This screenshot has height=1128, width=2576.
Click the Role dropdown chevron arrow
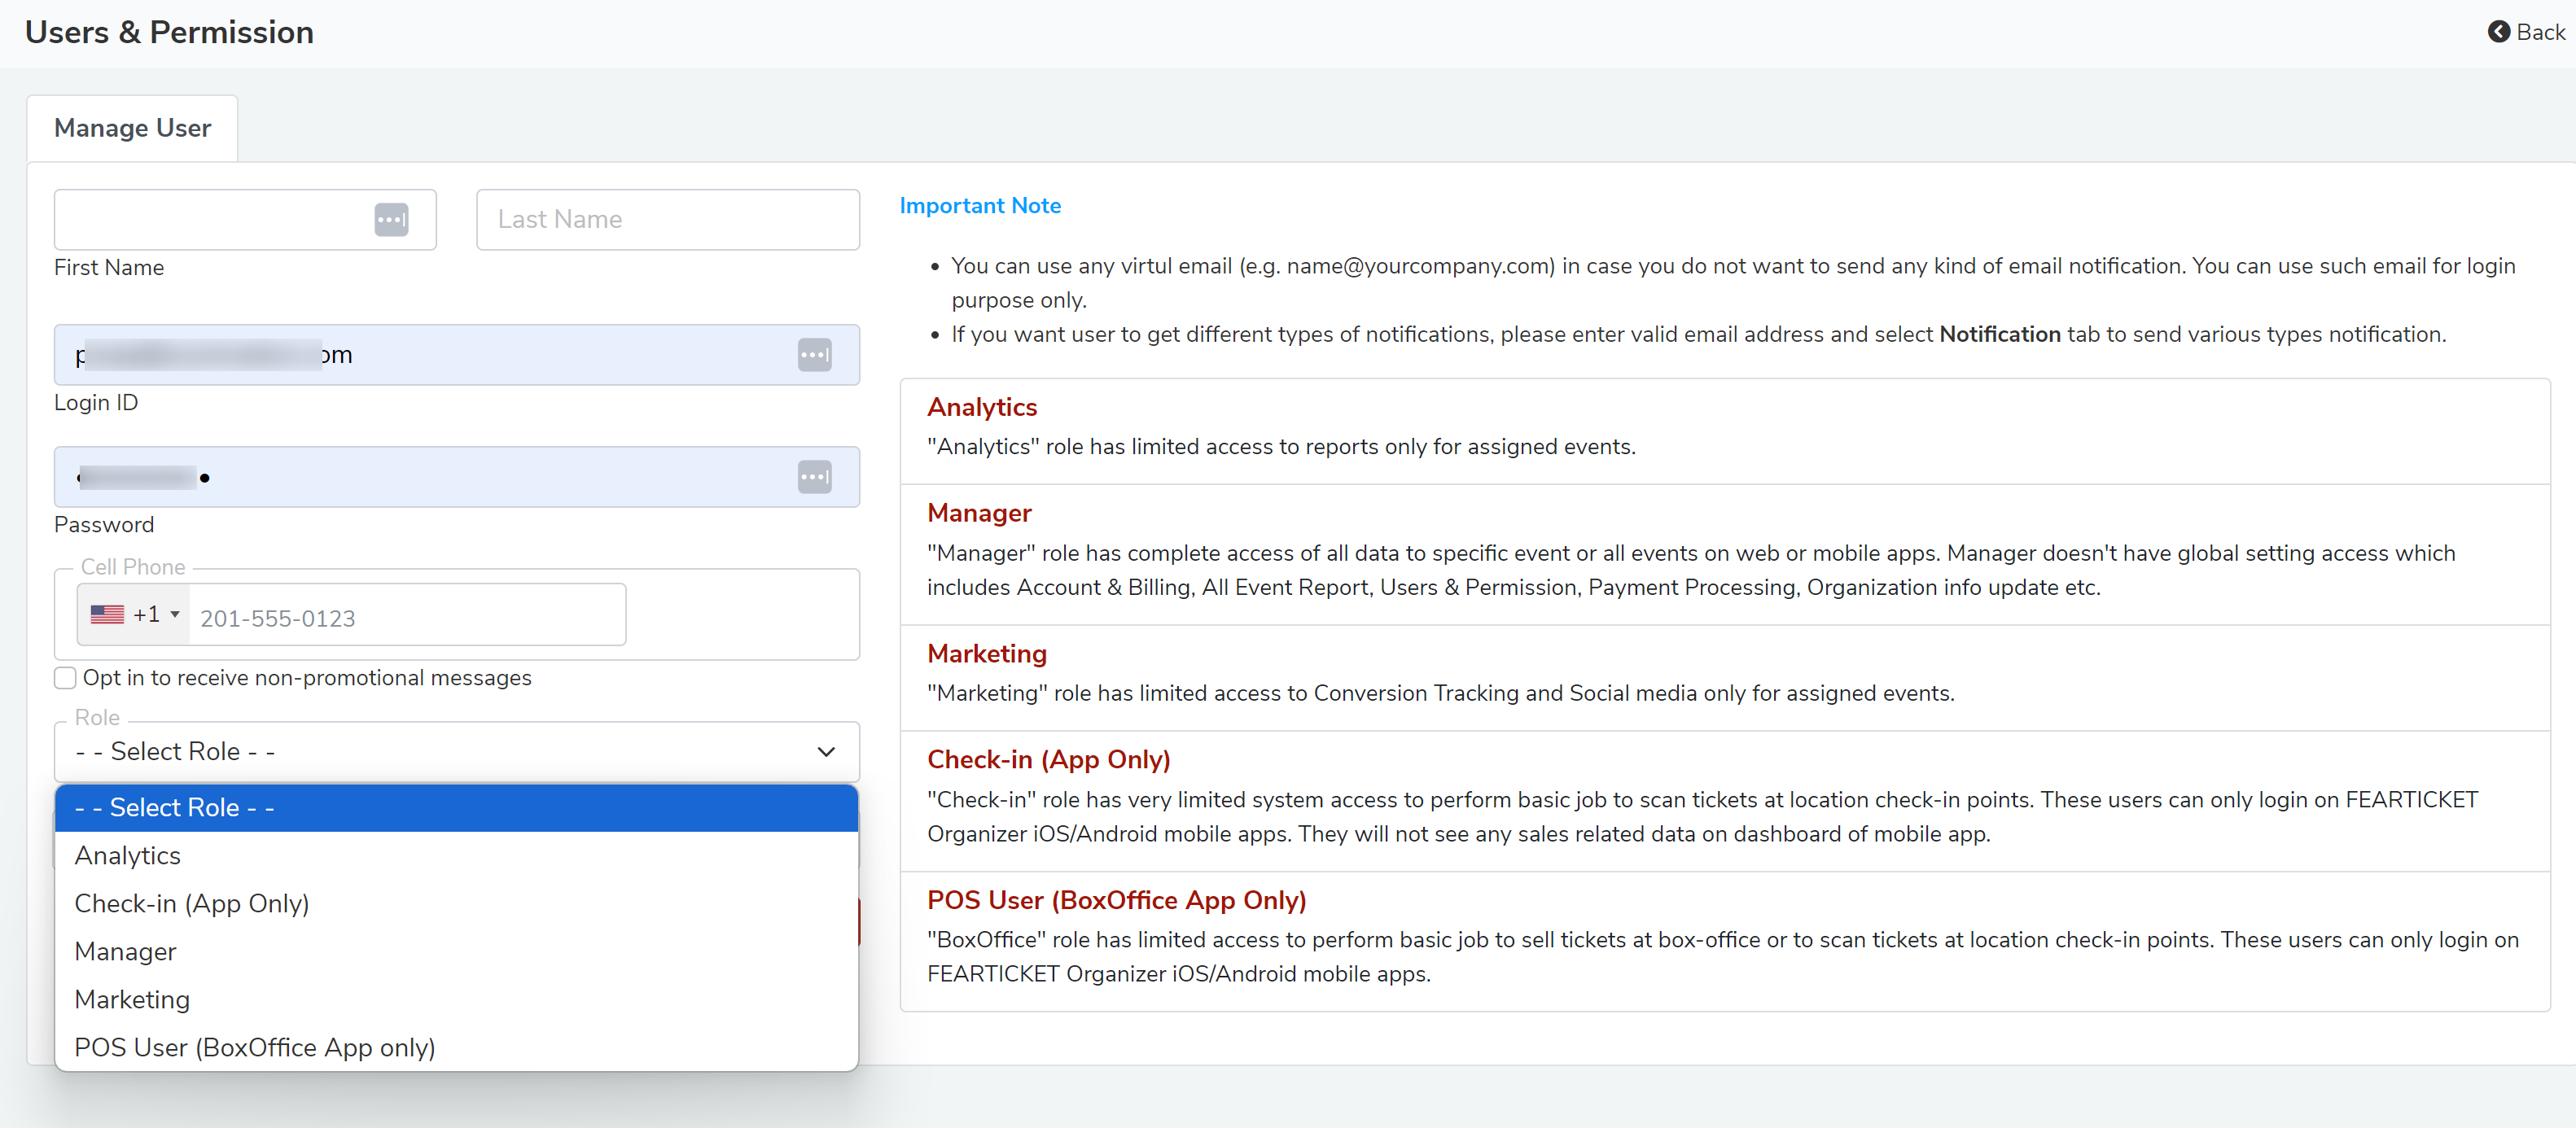tap(826, 752)
